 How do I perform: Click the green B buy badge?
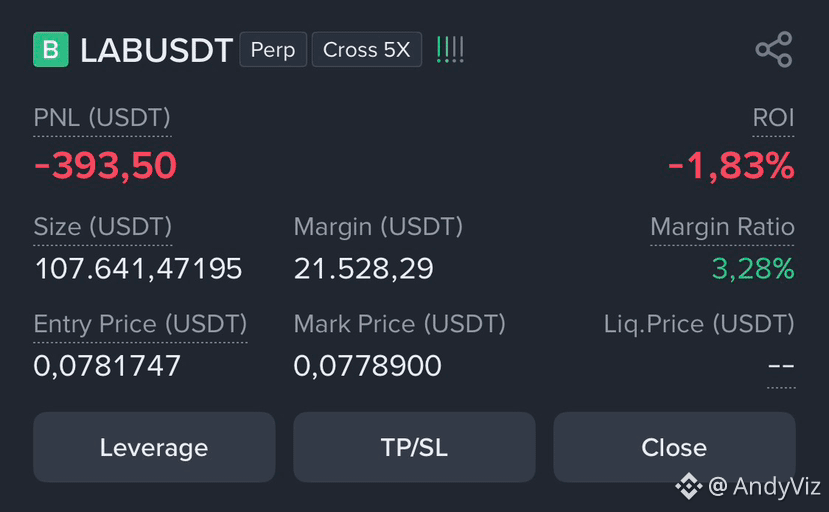[x=51, y=50]
